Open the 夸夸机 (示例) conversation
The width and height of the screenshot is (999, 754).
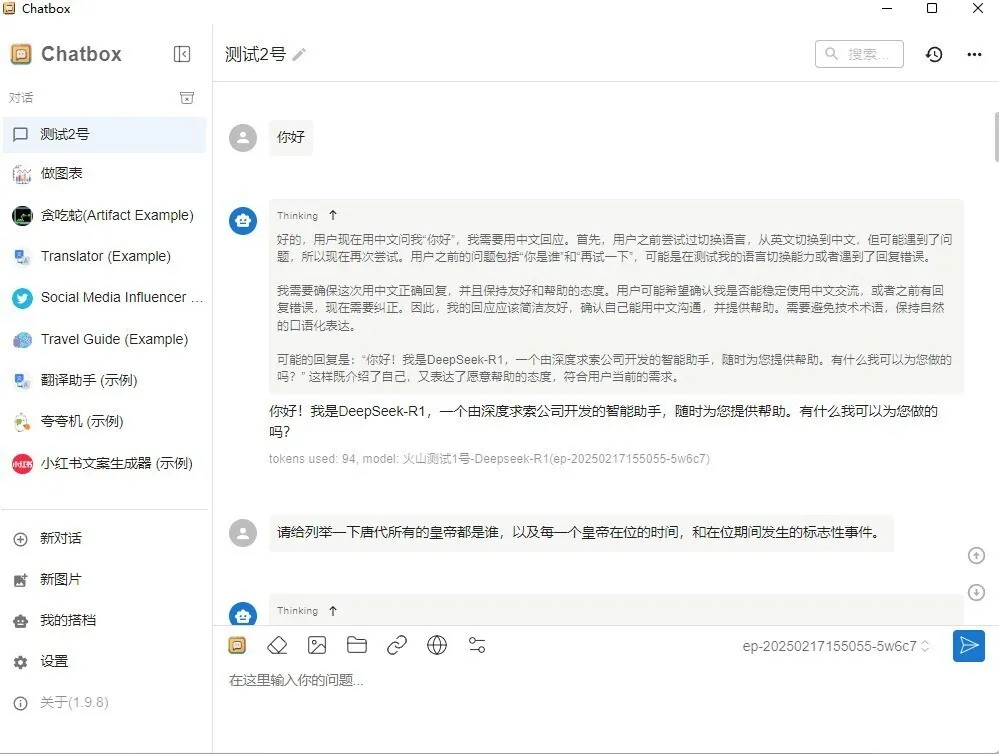pyautogui.click(x=104, y=422)
